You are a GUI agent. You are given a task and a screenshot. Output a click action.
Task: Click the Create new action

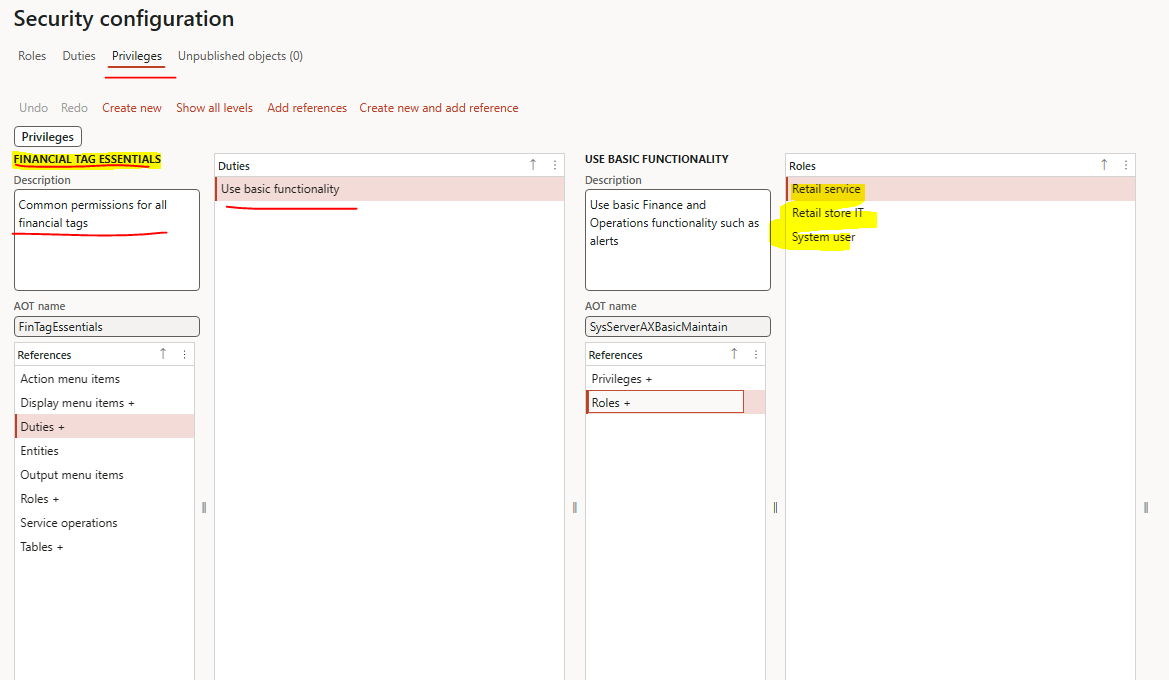[x=131, y=108]
